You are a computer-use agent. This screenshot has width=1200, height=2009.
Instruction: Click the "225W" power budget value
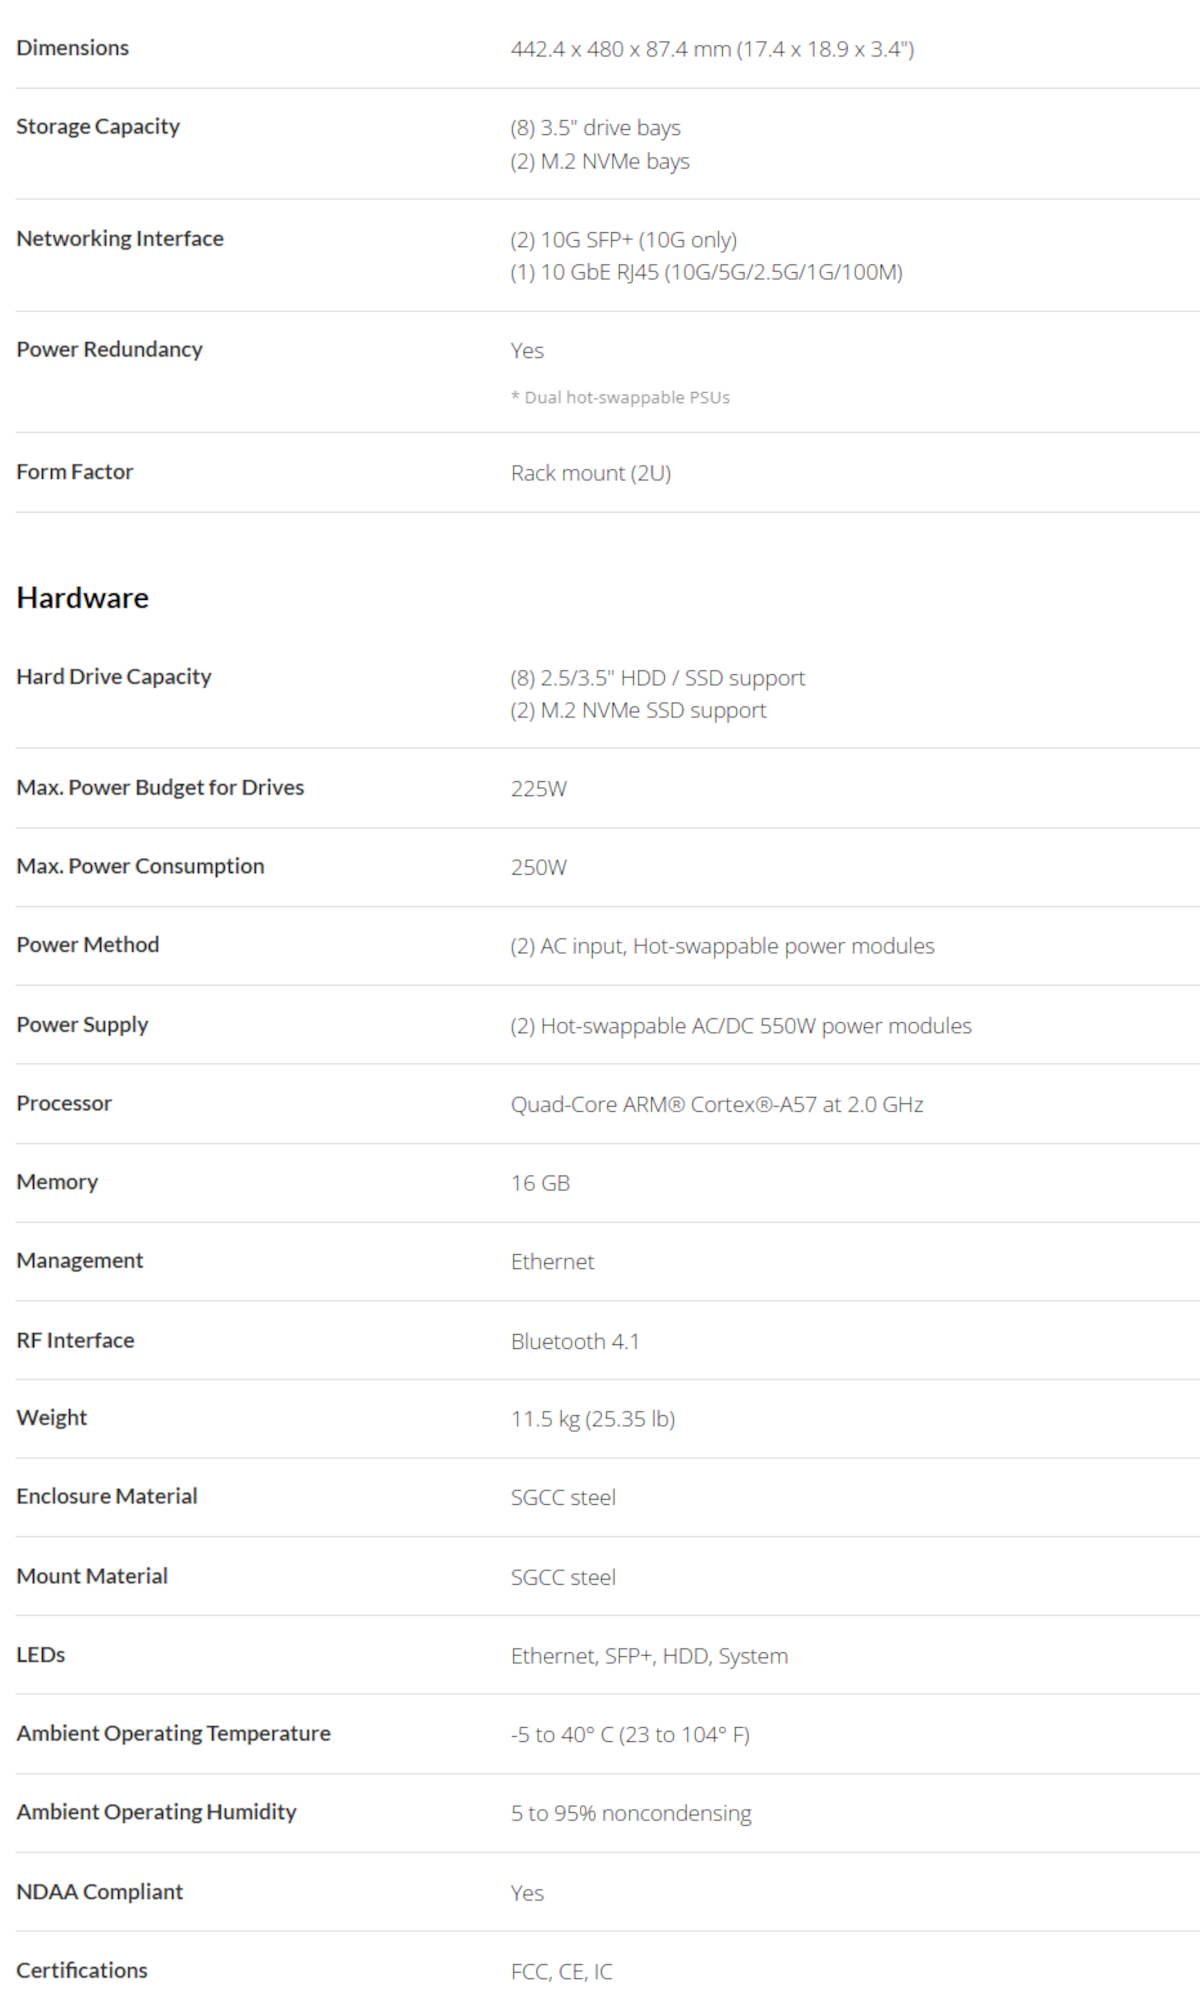(x=538, y=789)
